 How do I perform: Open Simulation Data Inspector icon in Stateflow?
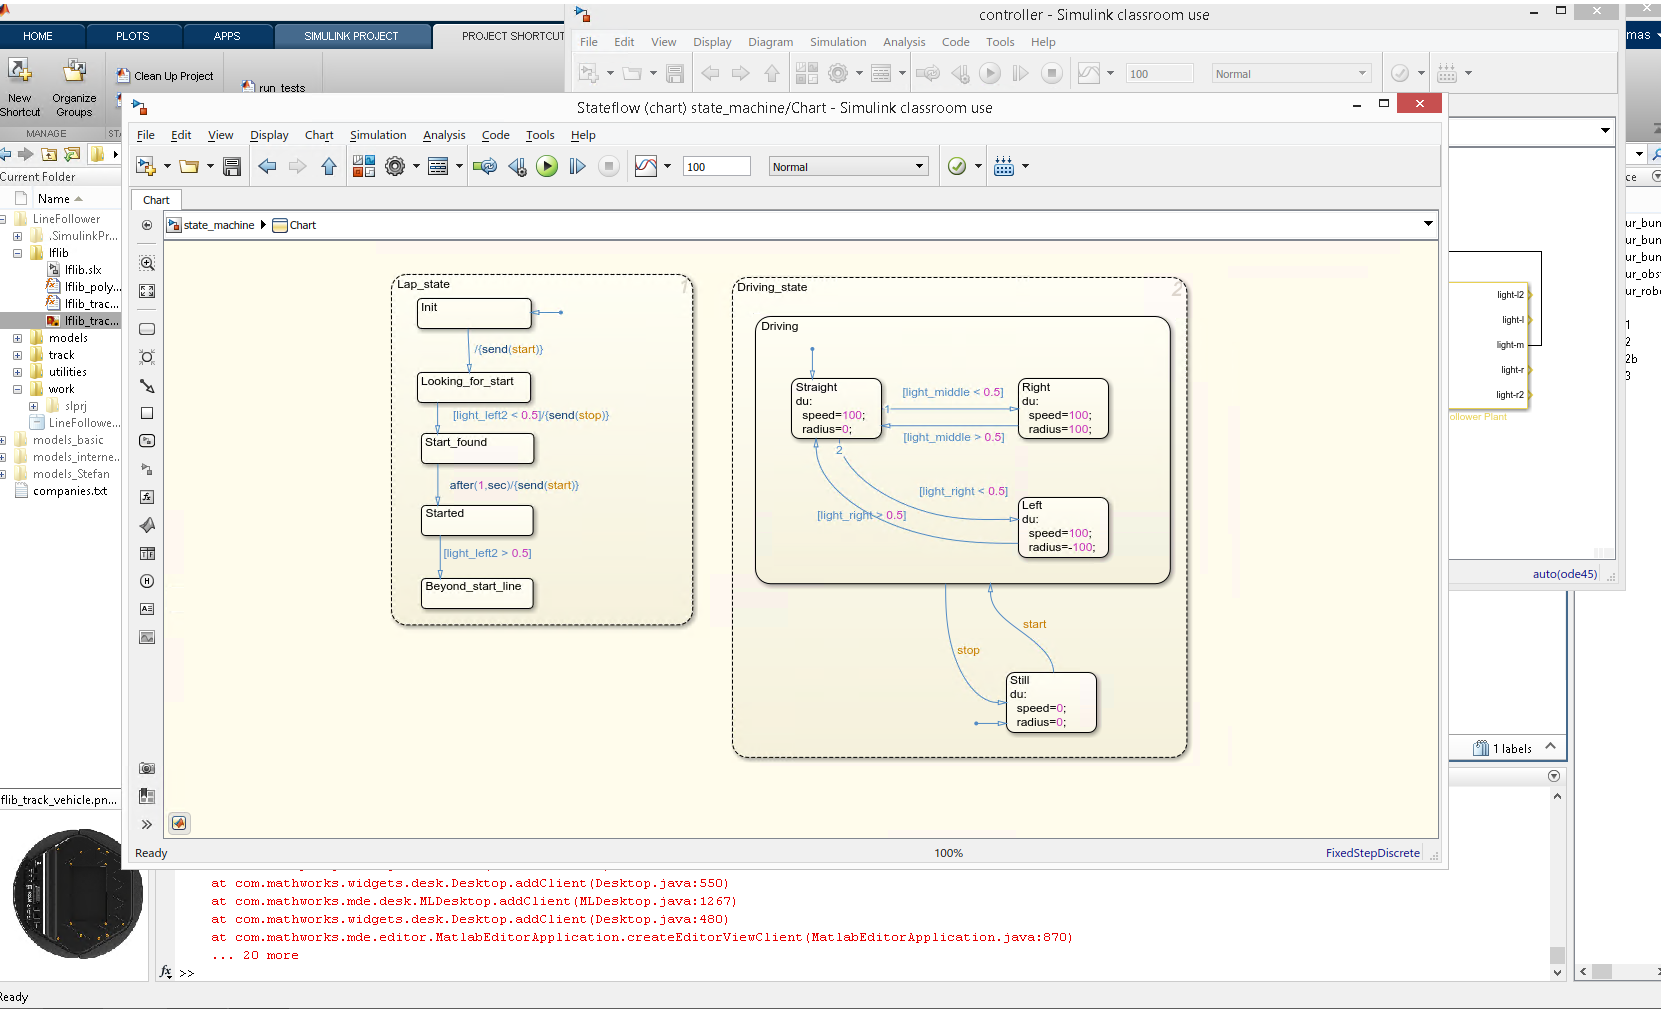pyautogui.click(x=646, y=167)
